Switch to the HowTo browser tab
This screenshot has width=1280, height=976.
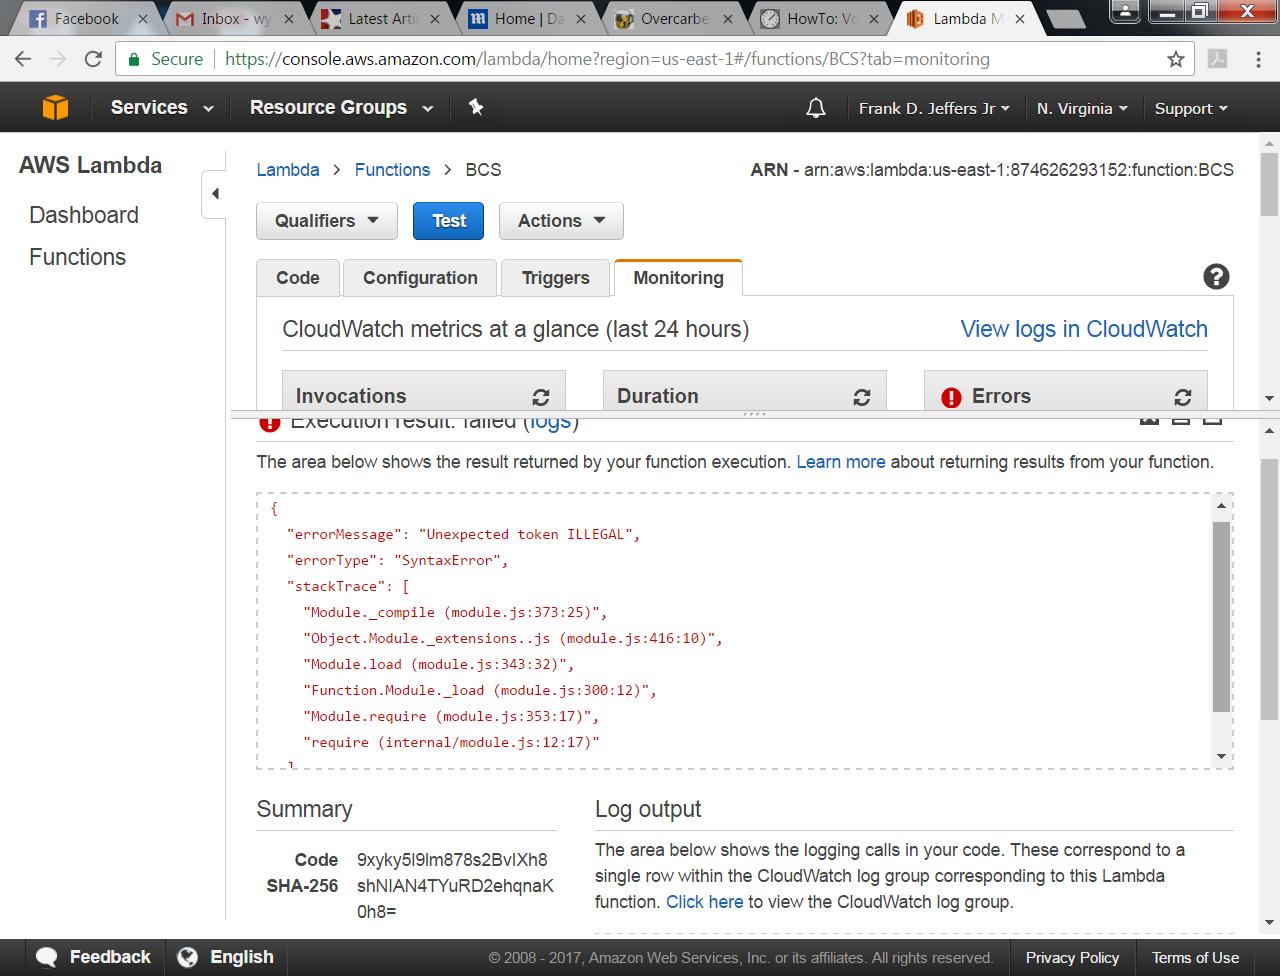tap(820, 18)
